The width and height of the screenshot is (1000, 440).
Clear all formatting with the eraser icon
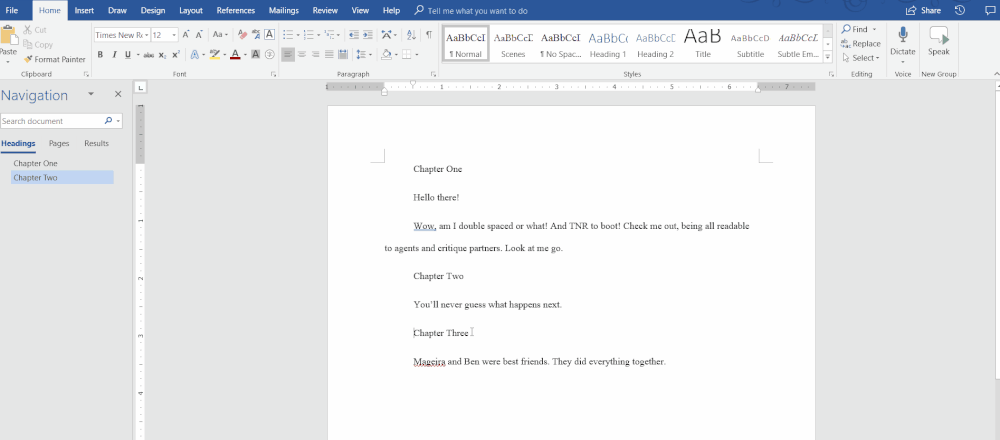[242, 35]
